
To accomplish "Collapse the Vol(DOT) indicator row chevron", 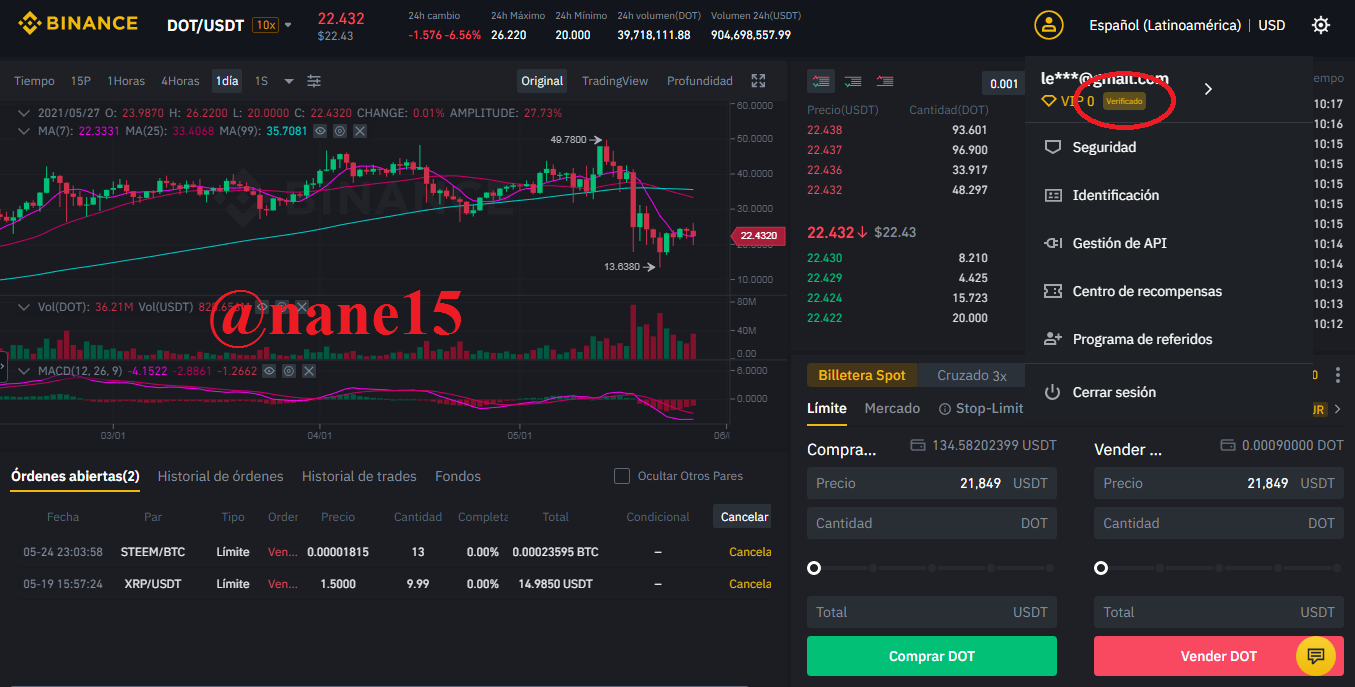I will [25, 307].
